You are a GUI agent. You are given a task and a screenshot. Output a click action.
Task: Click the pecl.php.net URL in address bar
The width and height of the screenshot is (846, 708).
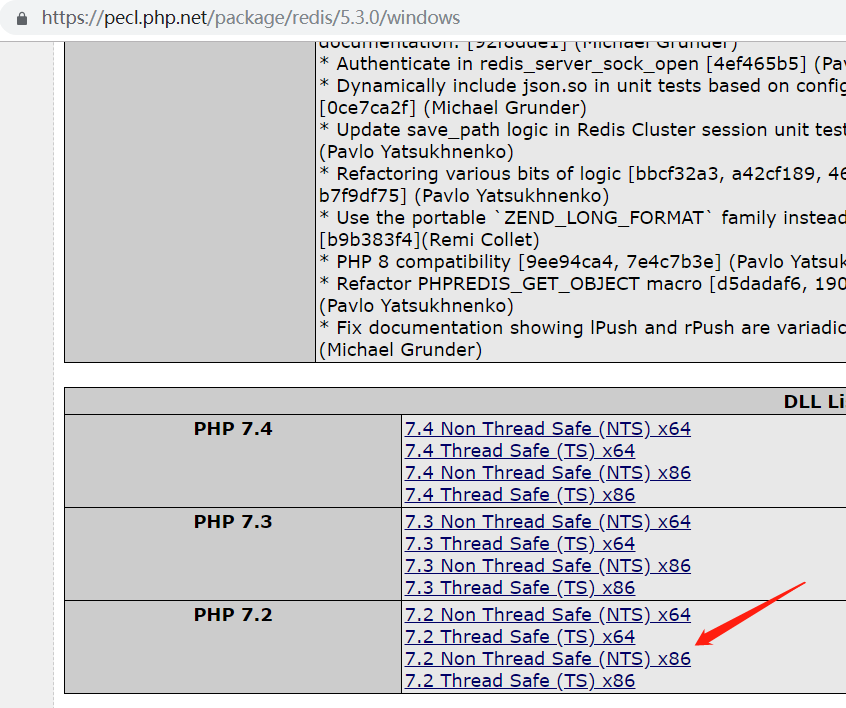[251, 18]
